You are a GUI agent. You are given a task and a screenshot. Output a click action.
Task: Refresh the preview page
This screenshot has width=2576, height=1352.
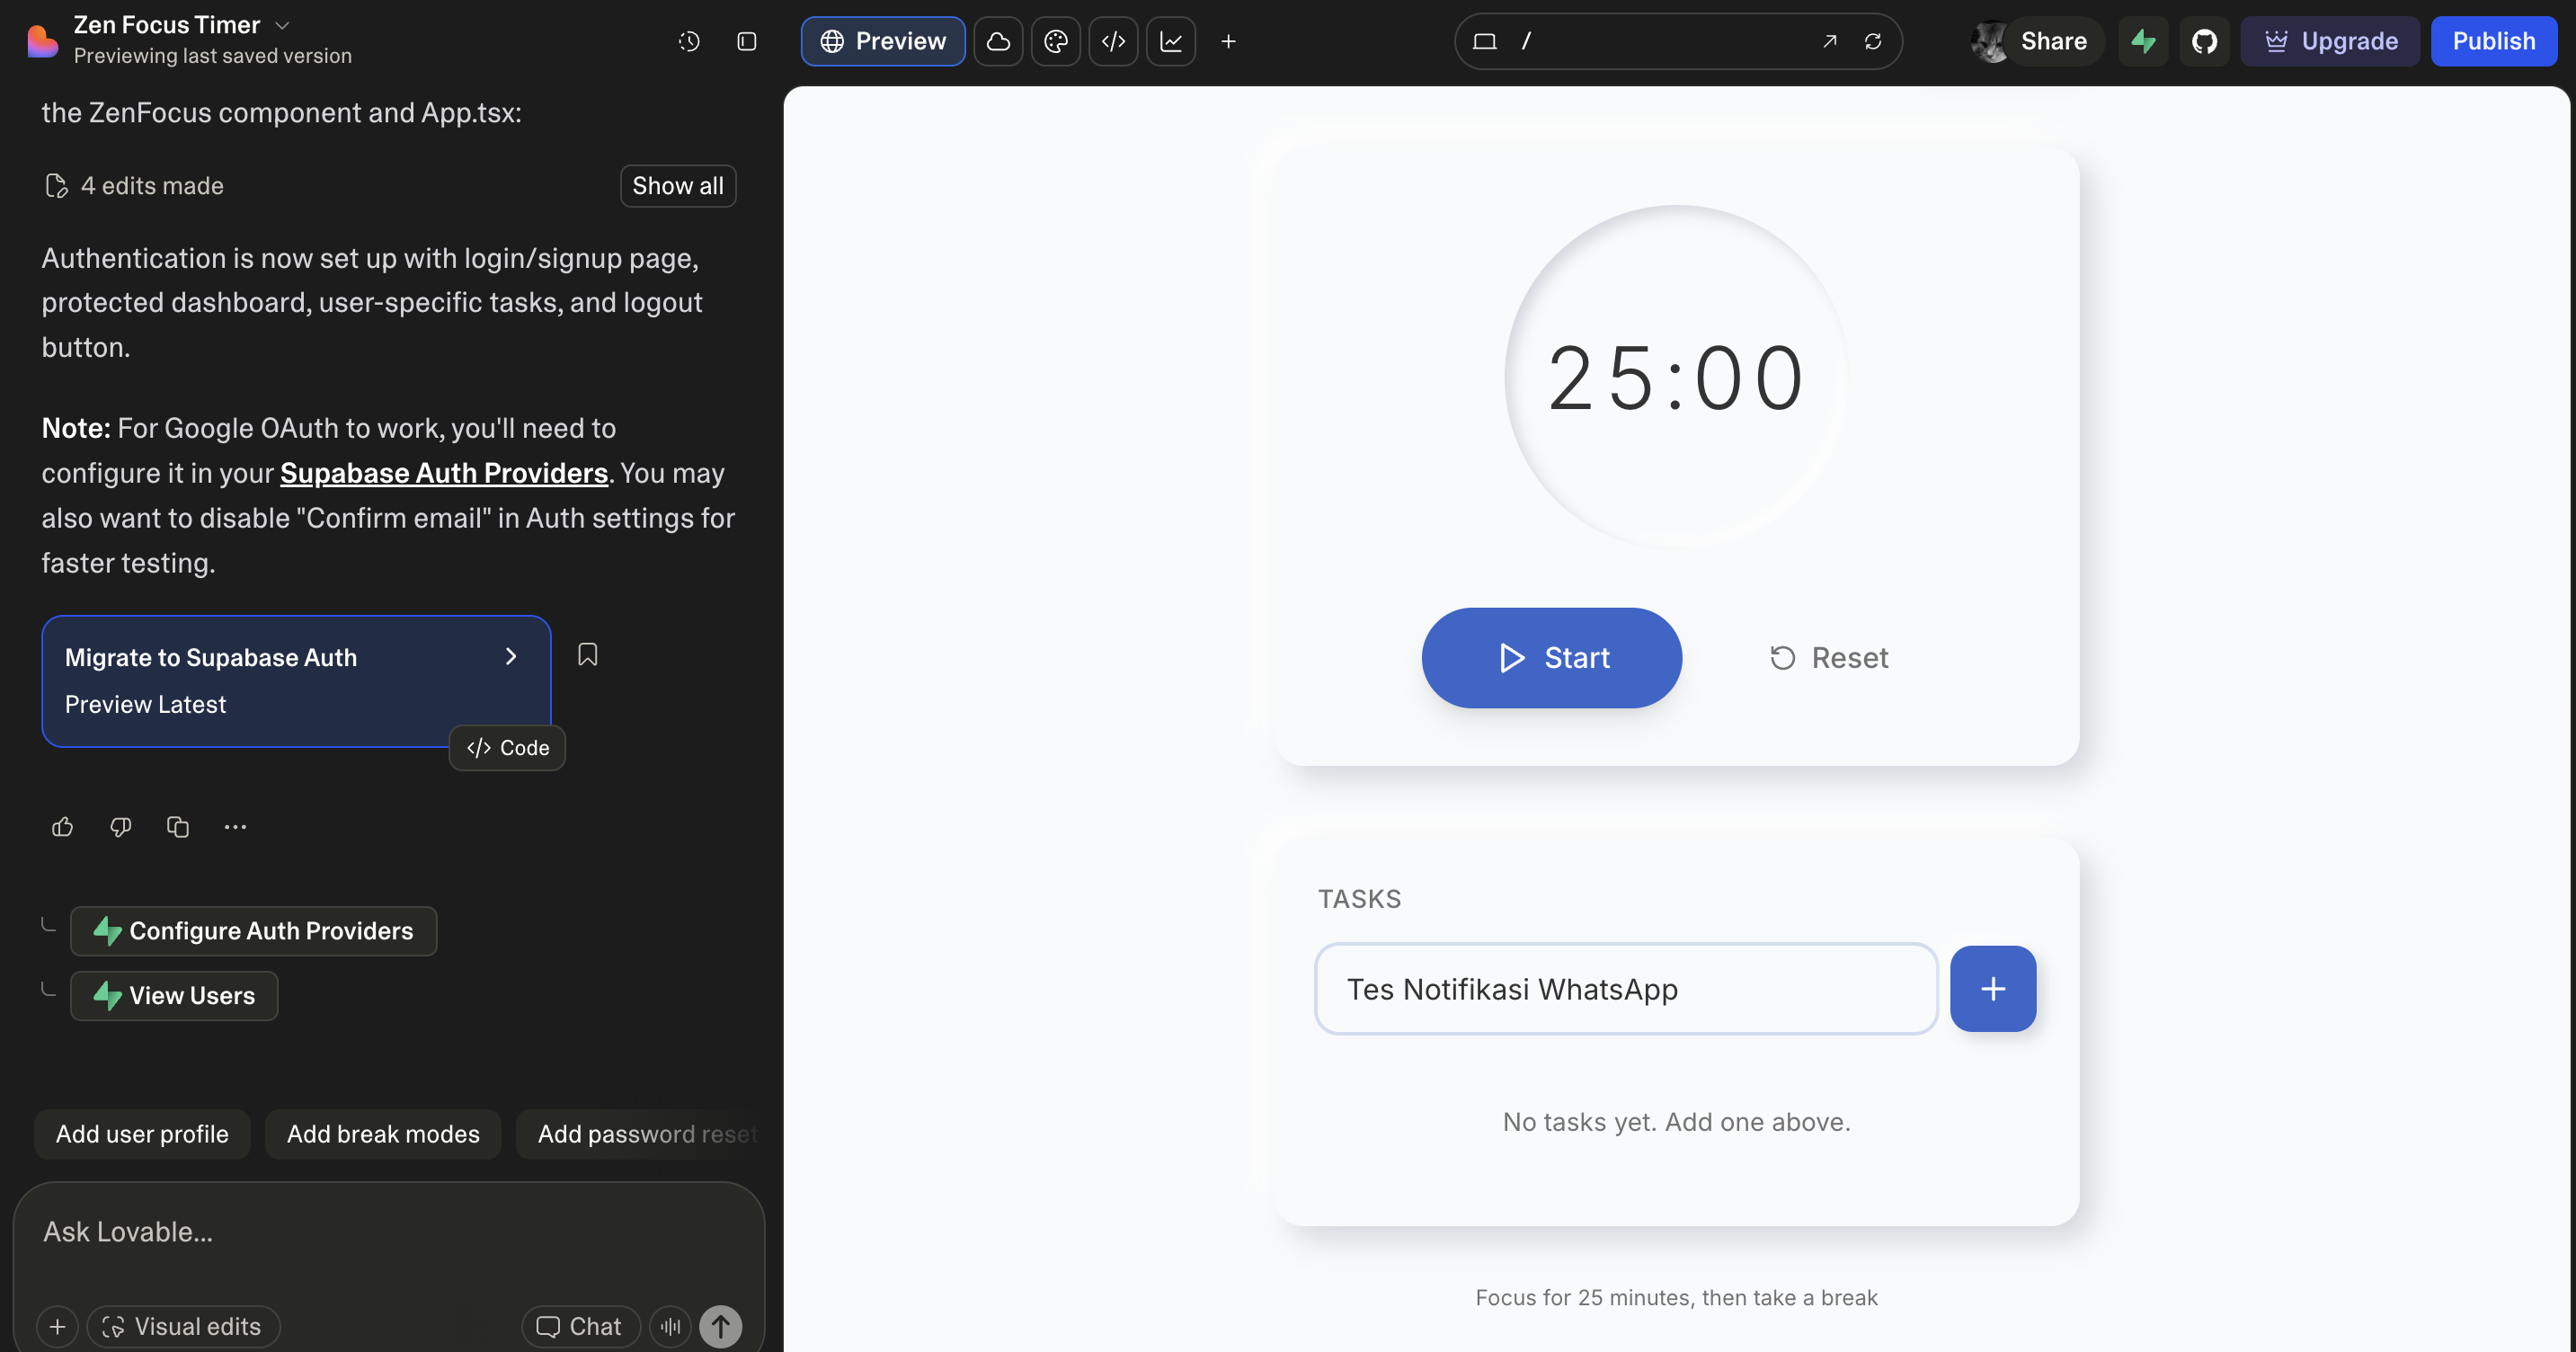click(1872, 41)
